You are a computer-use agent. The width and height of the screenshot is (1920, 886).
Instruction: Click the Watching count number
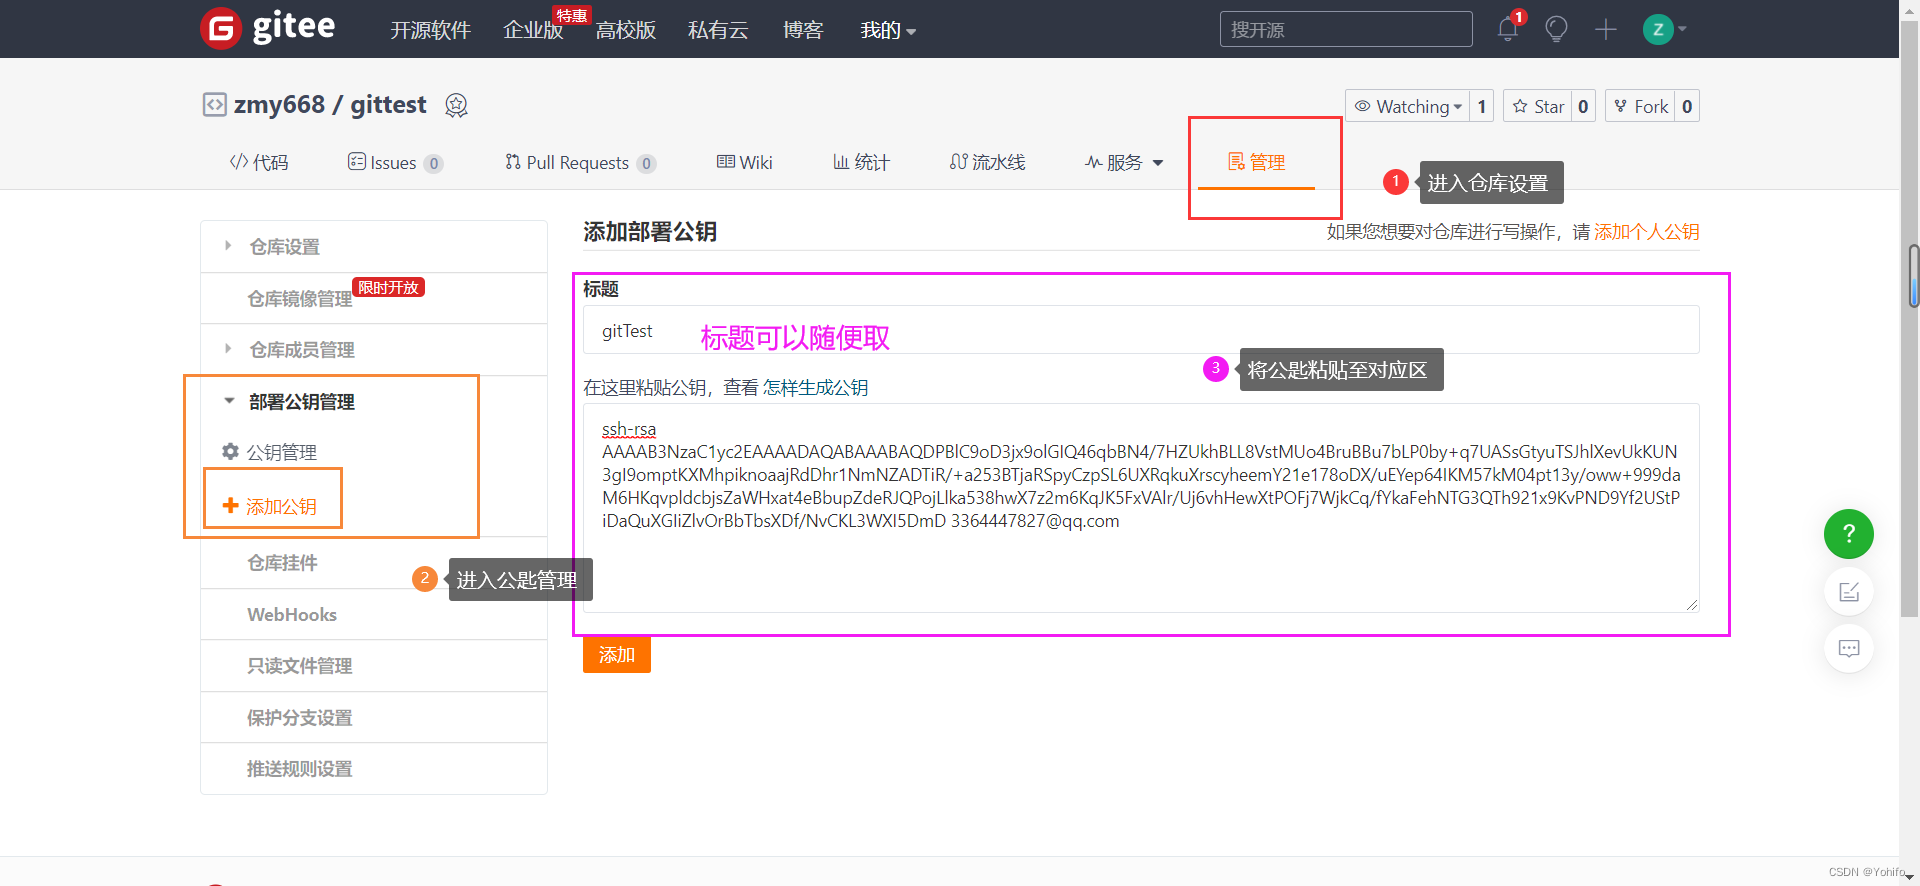tap(1481, 106)
